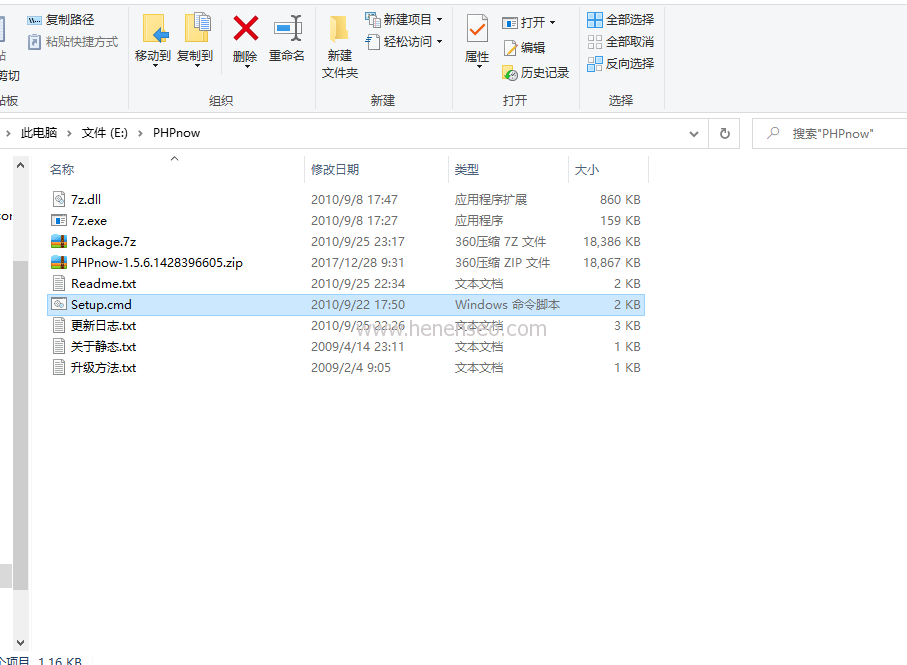This screenshot has width=907, height=665.
Task: Click the PHPnow-1.5.6.1428396605.zip name
Action: [x=157, y=263]
